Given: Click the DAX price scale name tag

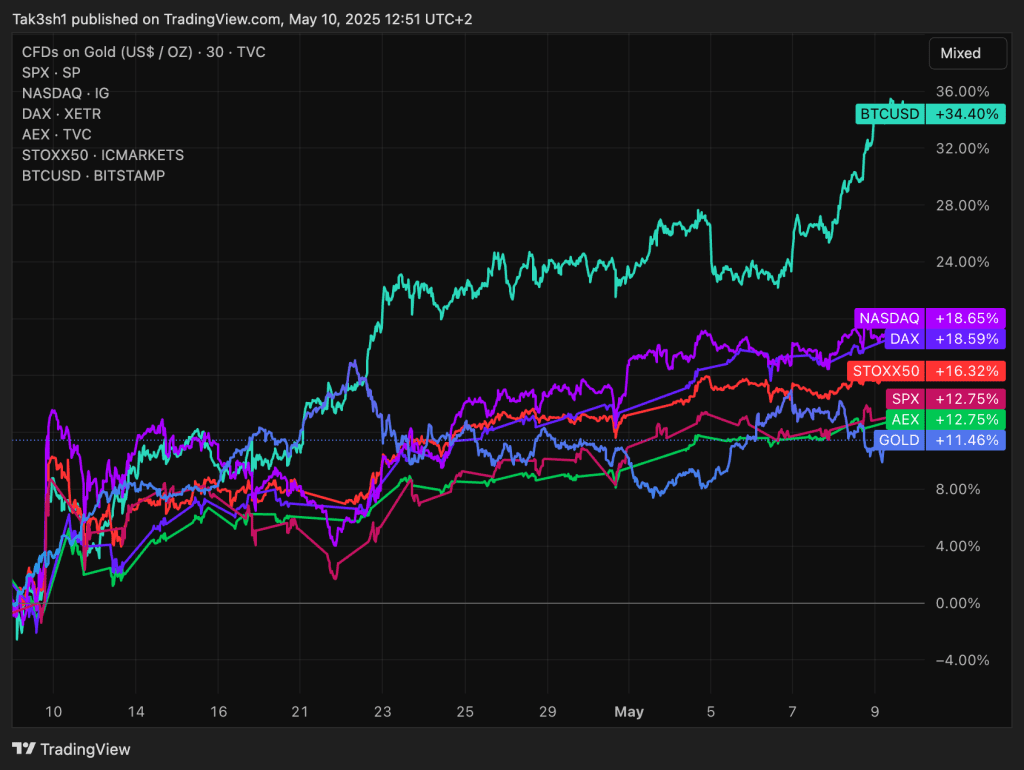Looking at the screenshot, I should point(904,339).
